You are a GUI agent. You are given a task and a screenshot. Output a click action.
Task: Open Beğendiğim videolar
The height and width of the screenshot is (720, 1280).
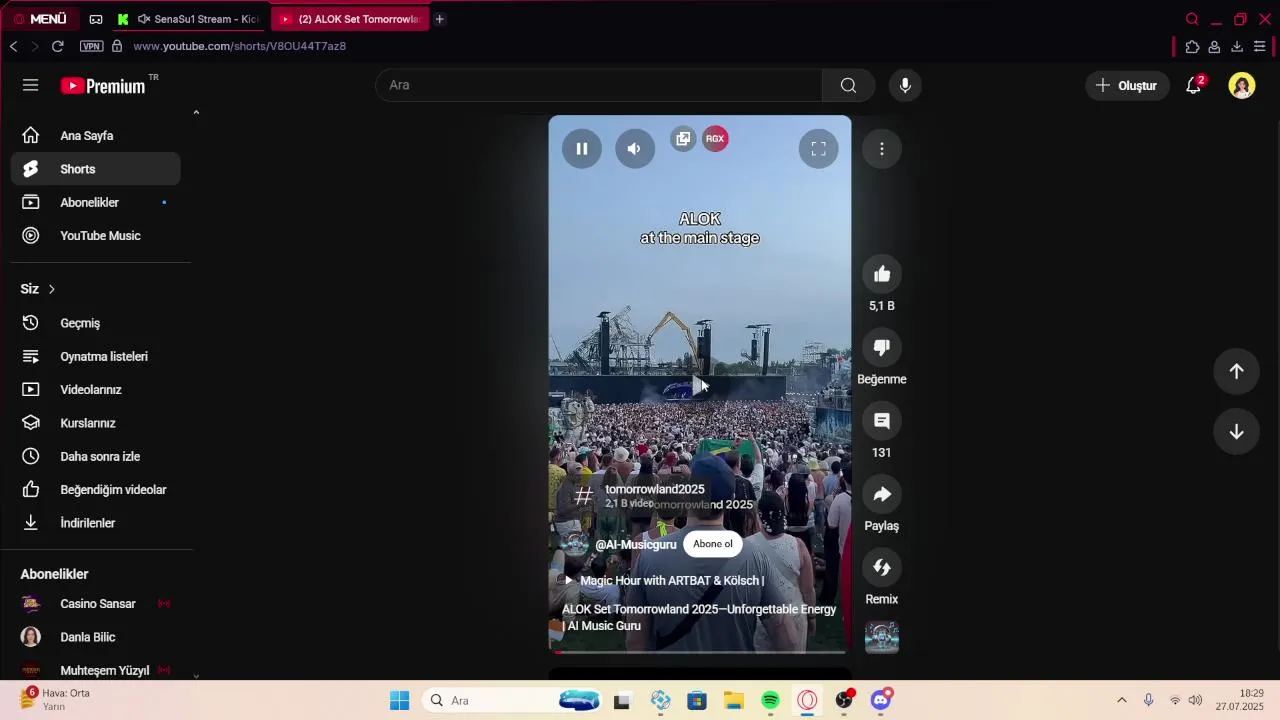click(x=96, y=490)
